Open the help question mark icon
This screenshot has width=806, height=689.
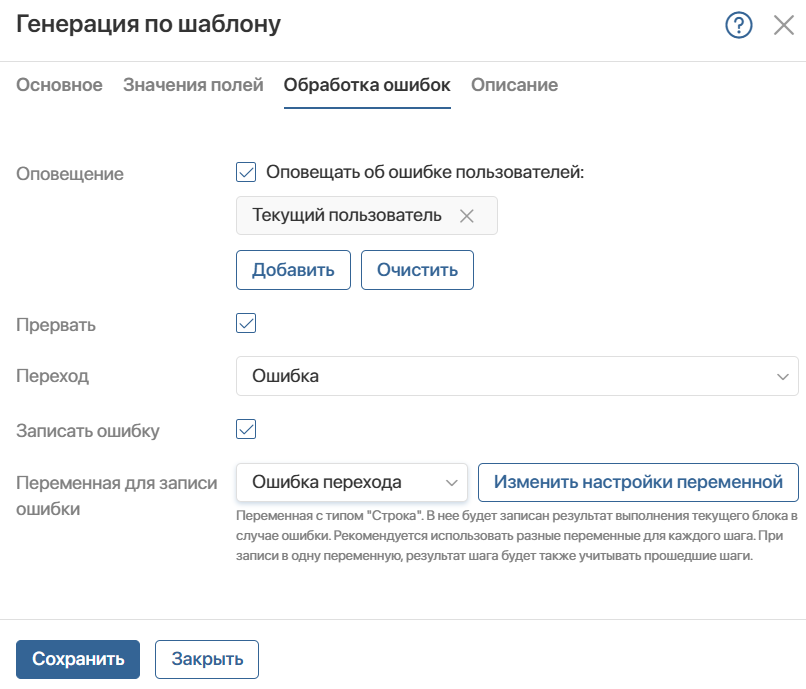[739, 25]
